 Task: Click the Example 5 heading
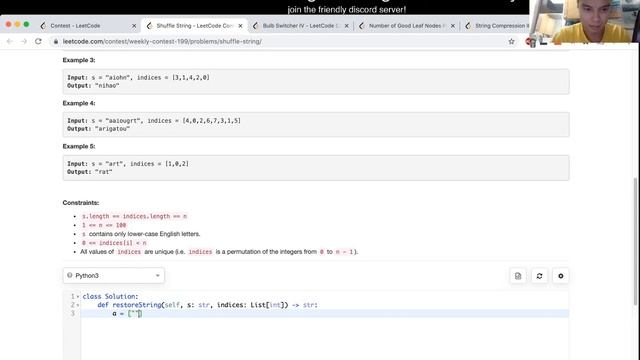(79, 146)
